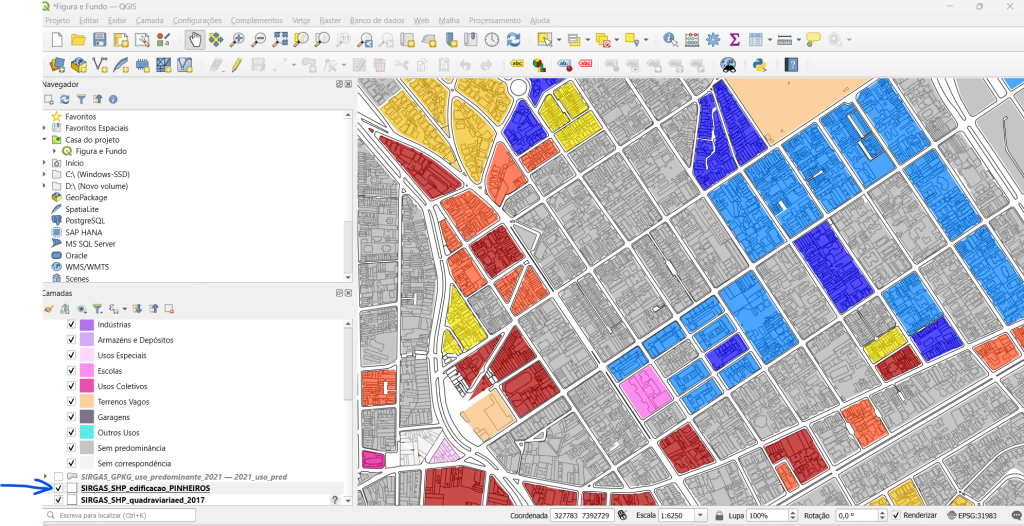Refresh the map canvas

(514, 39)
